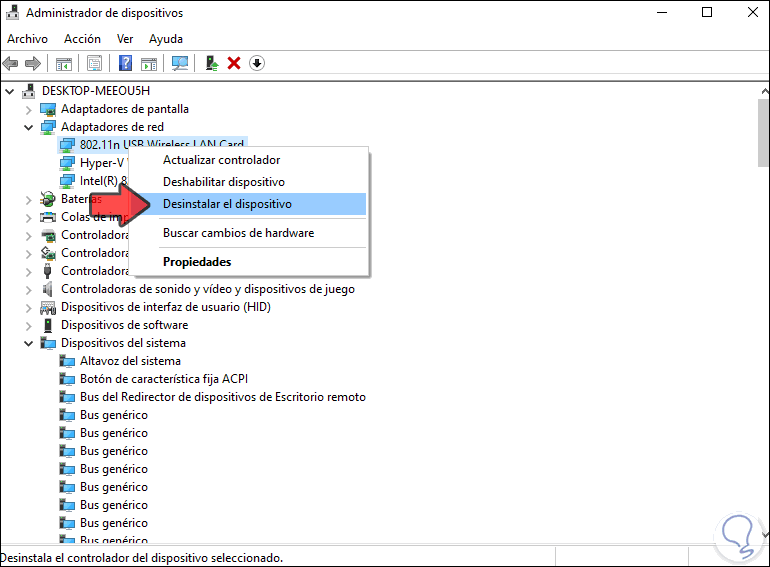Click the scan for hardware changes monitor icon
Screen dimensions: 770x567
click(x=180, y=63)
